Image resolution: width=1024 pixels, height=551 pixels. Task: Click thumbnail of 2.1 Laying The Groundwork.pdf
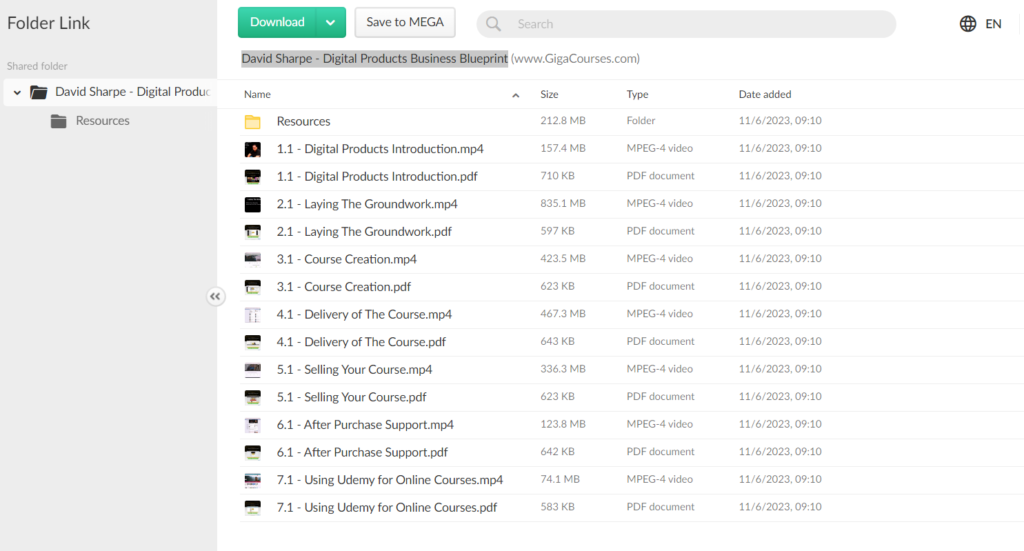pos(253,232)
